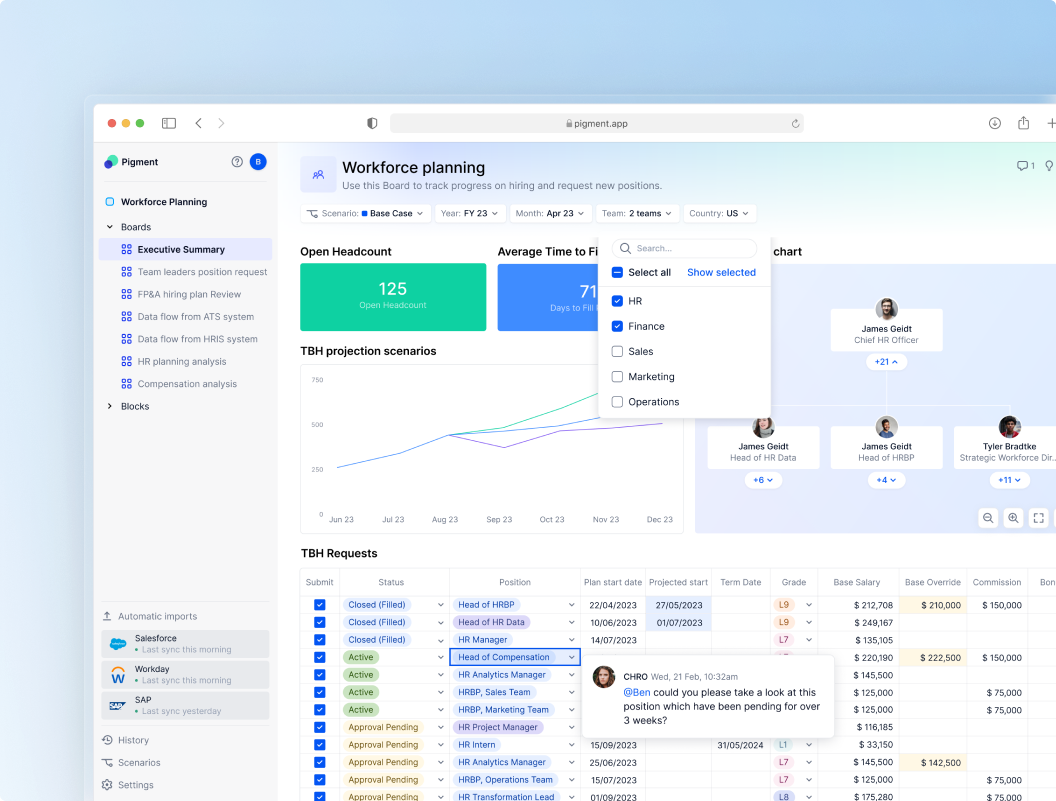1056x801 pixels.
Task: Toggle Submit checkbox for Head of HRBP row
Action: (x=319, y=605)
